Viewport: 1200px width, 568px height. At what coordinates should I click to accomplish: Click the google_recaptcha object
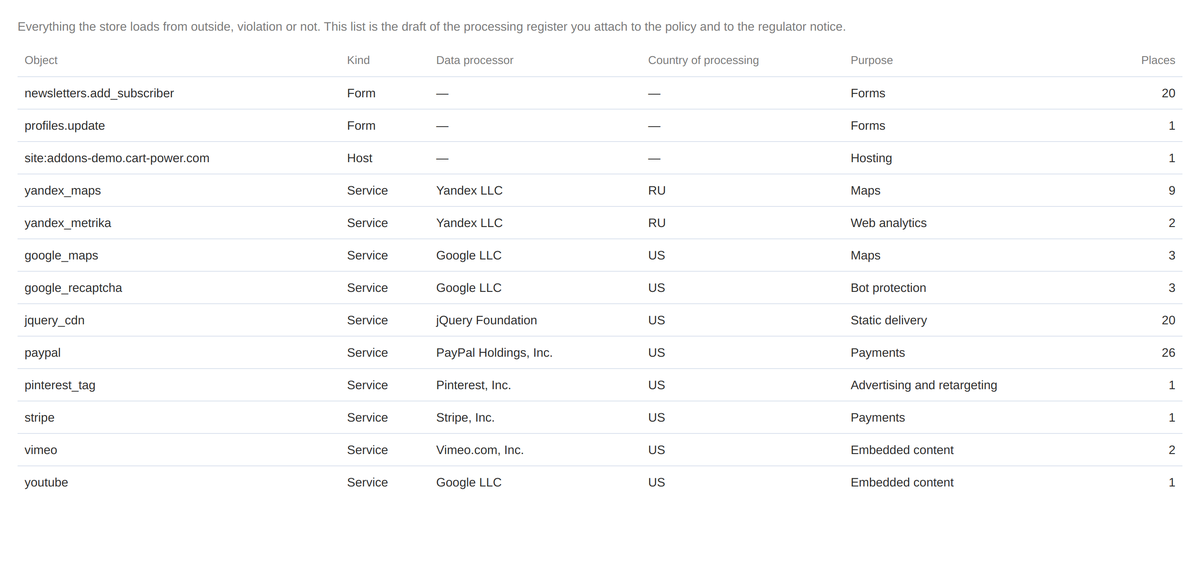[x=73, y=288]
